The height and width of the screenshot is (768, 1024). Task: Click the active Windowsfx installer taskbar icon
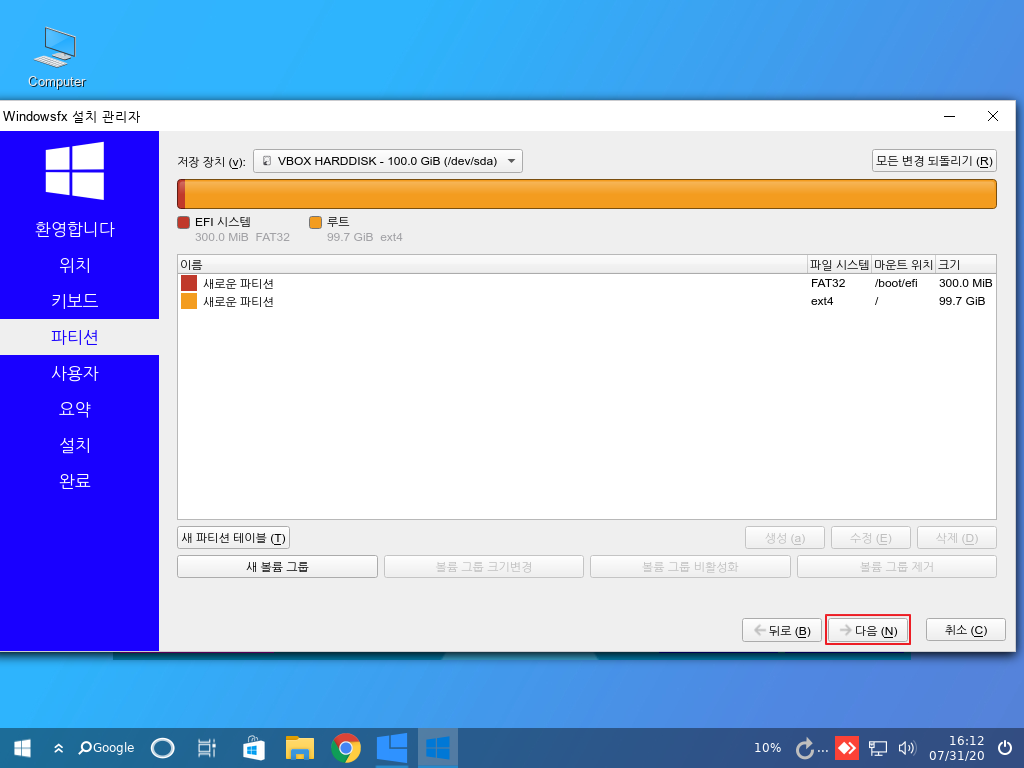pos(438,748)
